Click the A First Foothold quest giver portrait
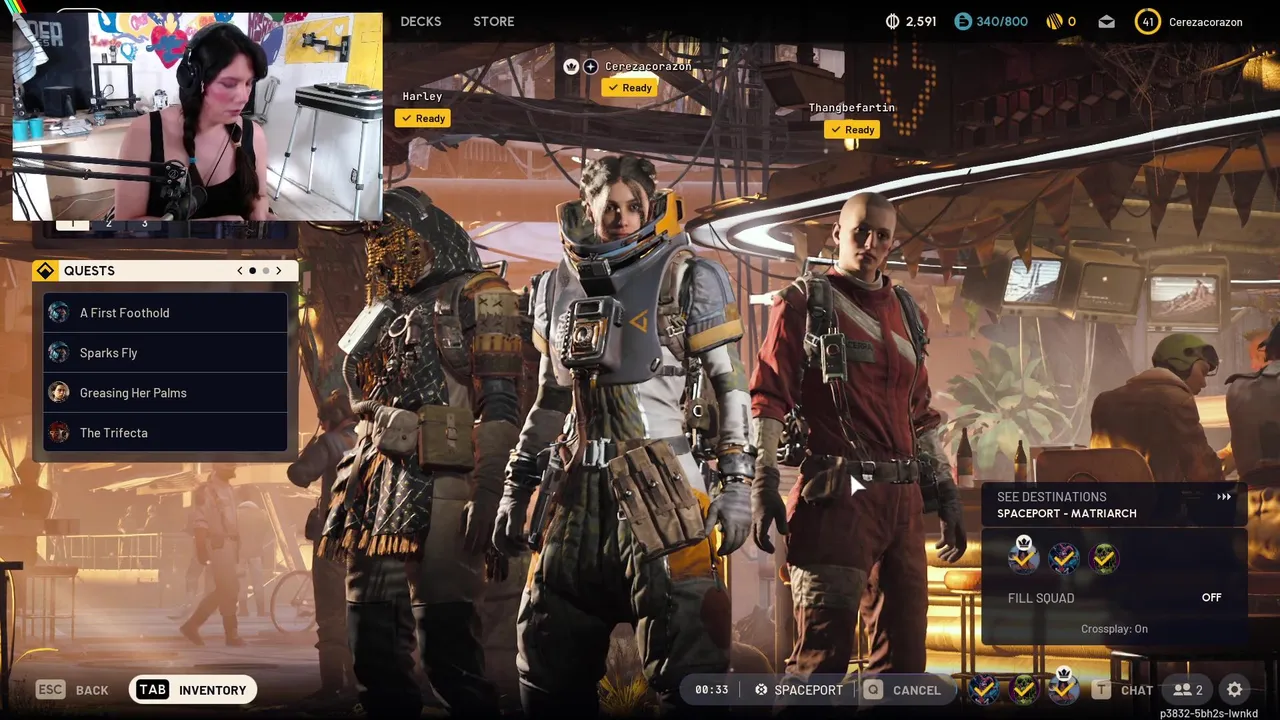 (59, 313)
